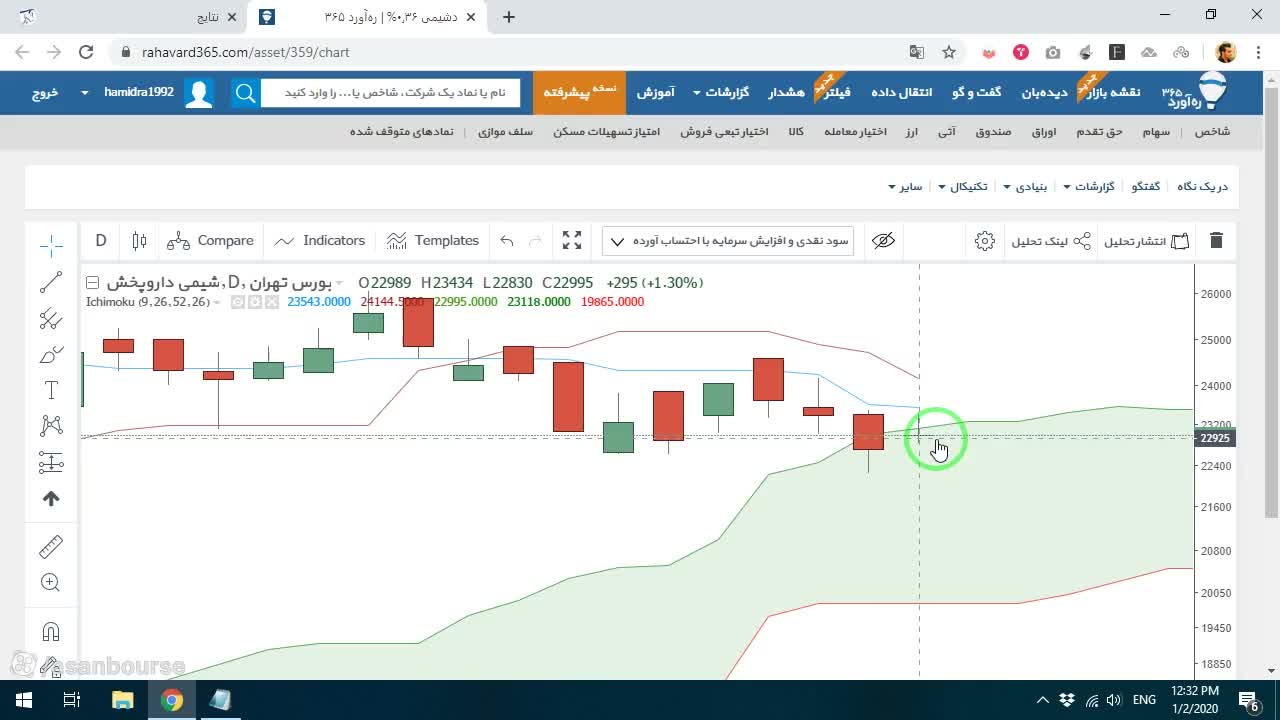The width and height of the screenshot is (1280, 720).
Task: Click the symbol search input field
Action: 390,93
